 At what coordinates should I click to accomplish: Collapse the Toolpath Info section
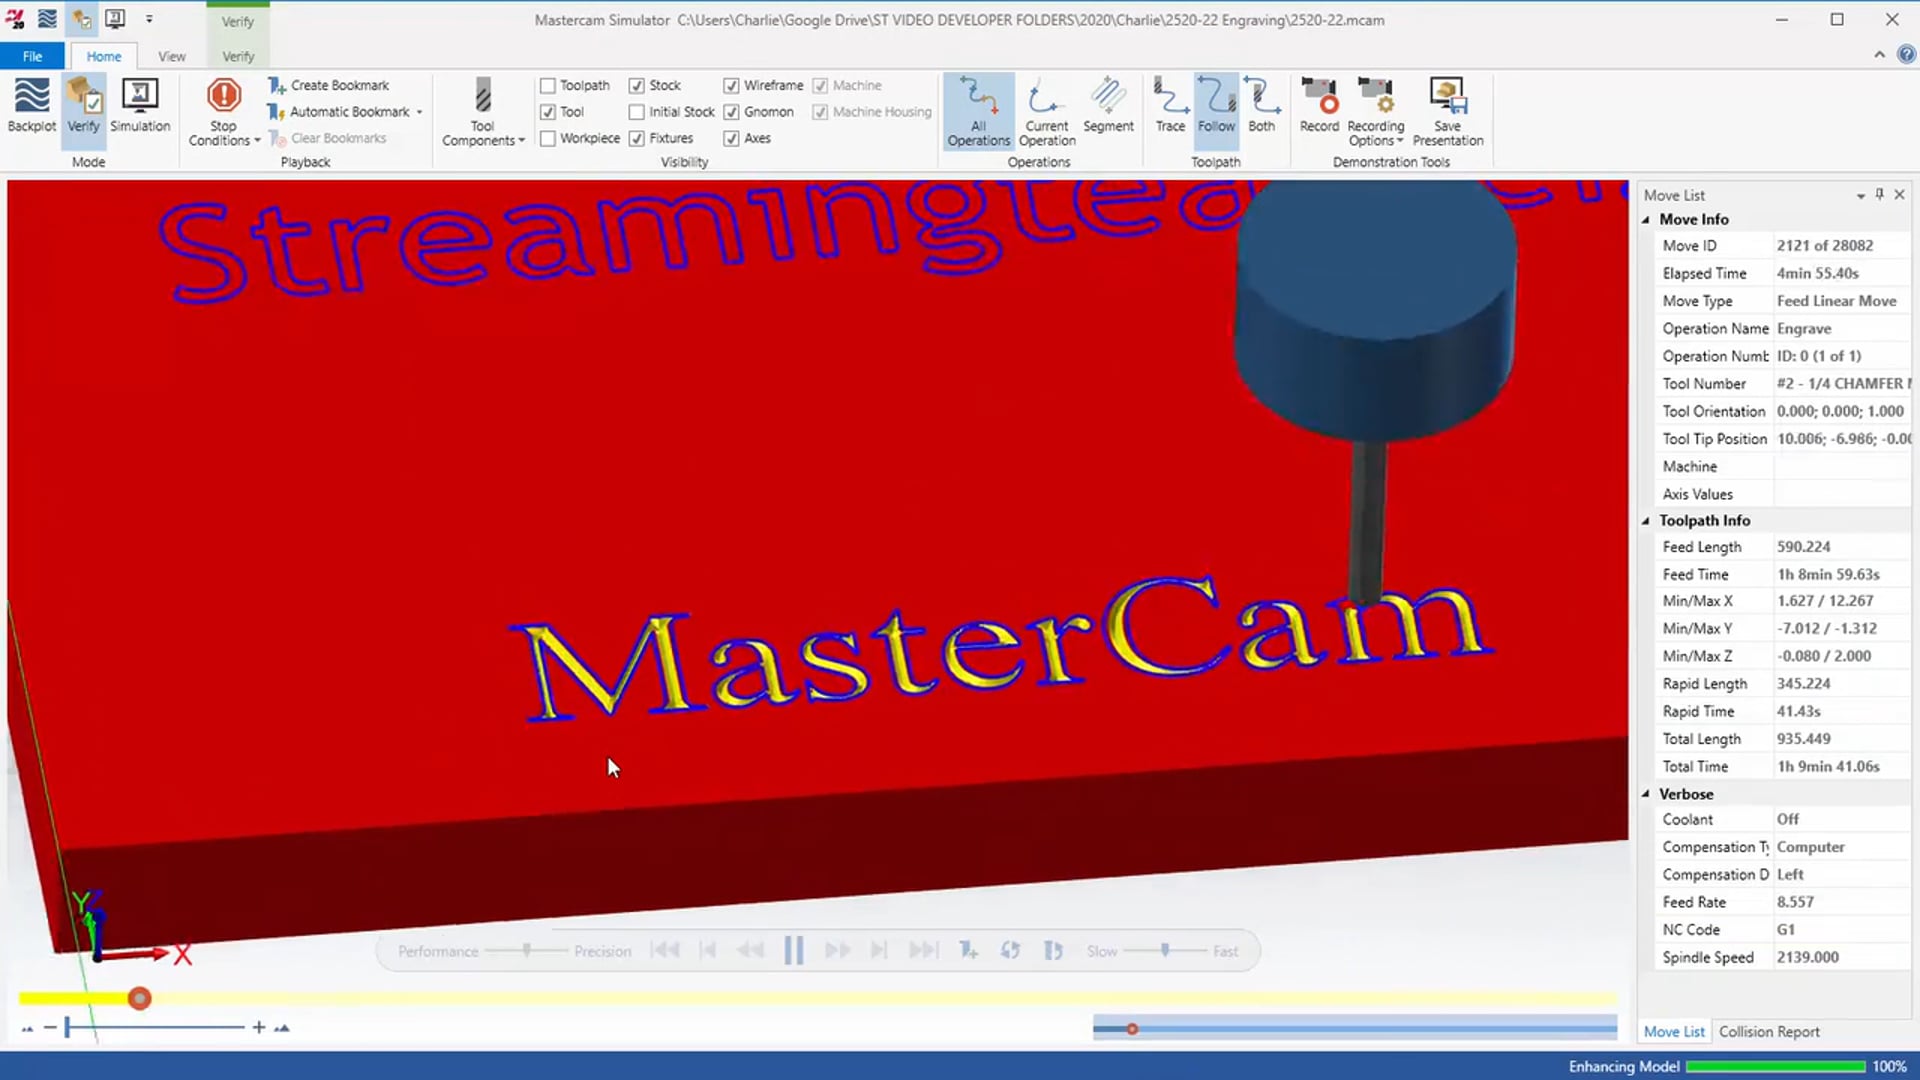[1646, 521]
